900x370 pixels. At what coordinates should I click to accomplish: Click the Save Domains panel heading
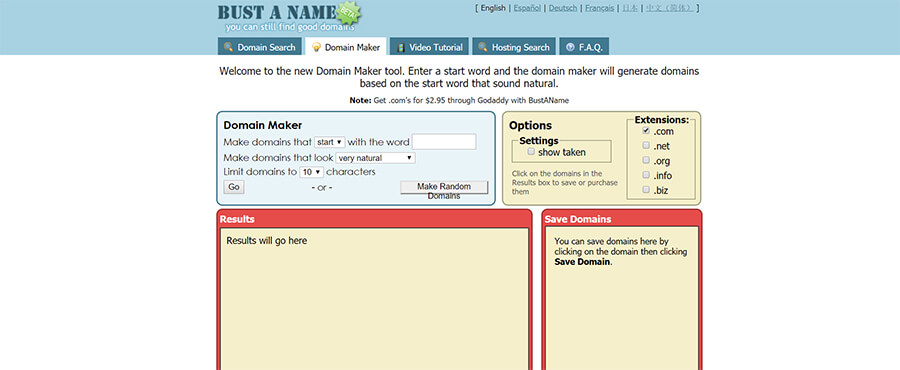coord(578,219)
